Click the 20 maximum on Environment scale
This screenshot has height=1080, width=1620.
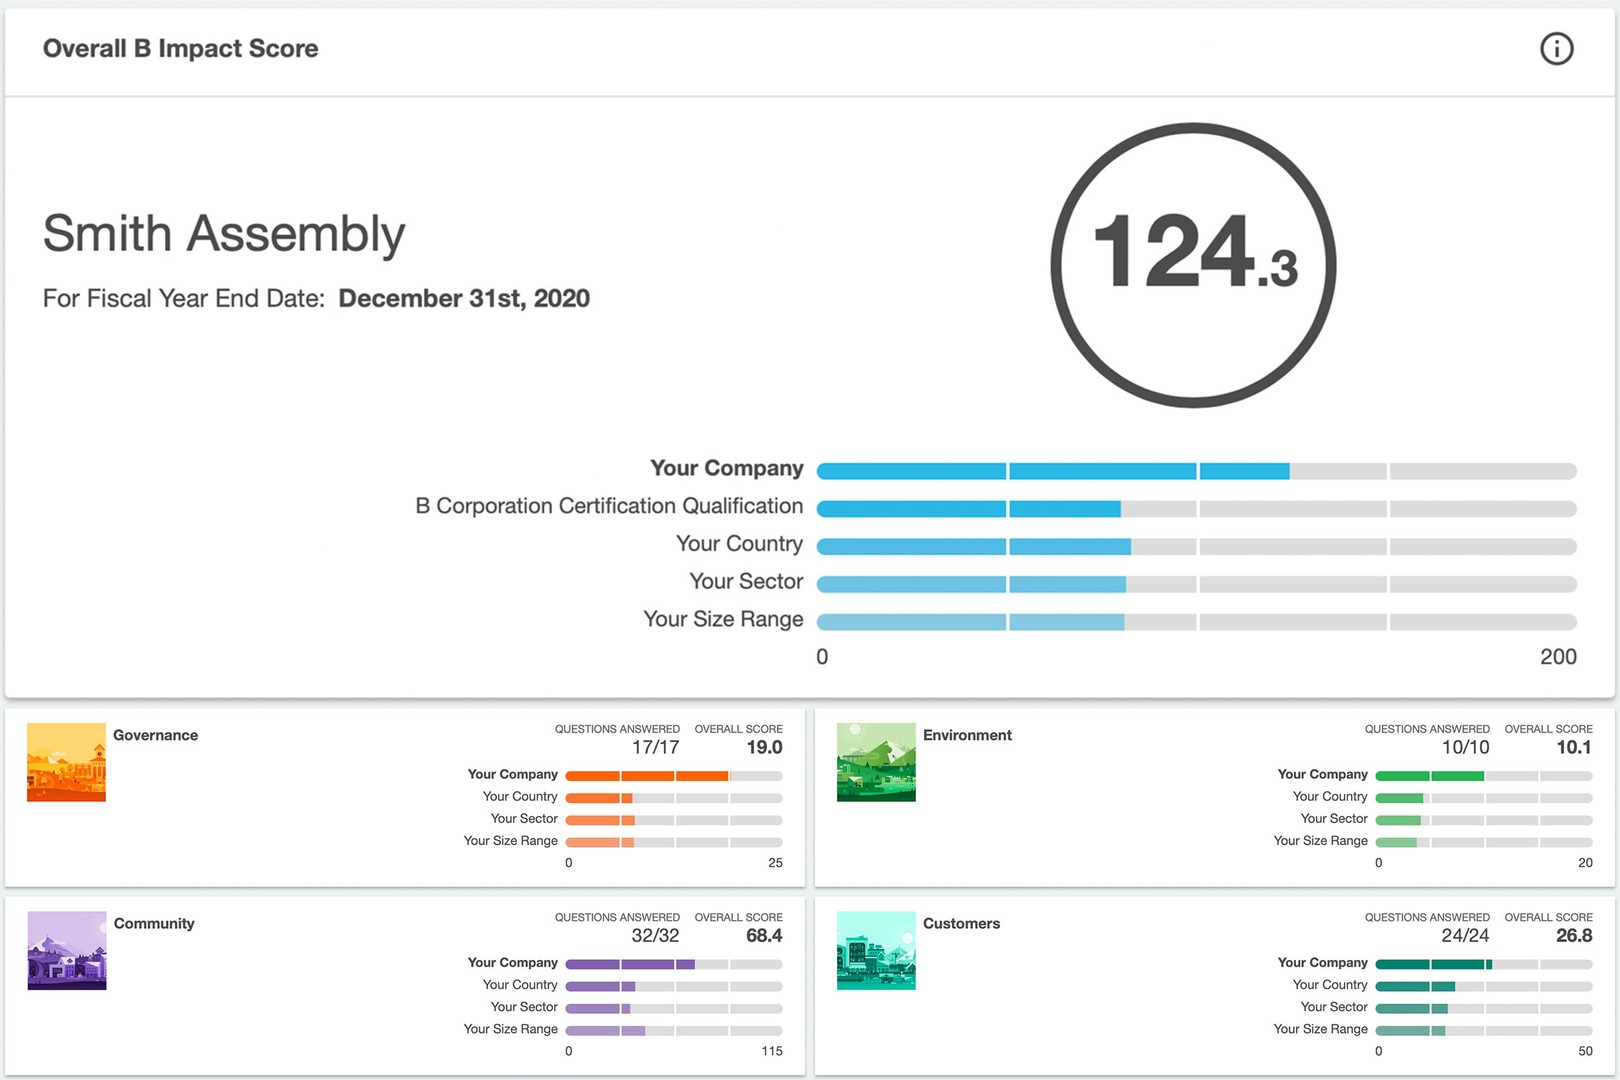coord(1585,863)
